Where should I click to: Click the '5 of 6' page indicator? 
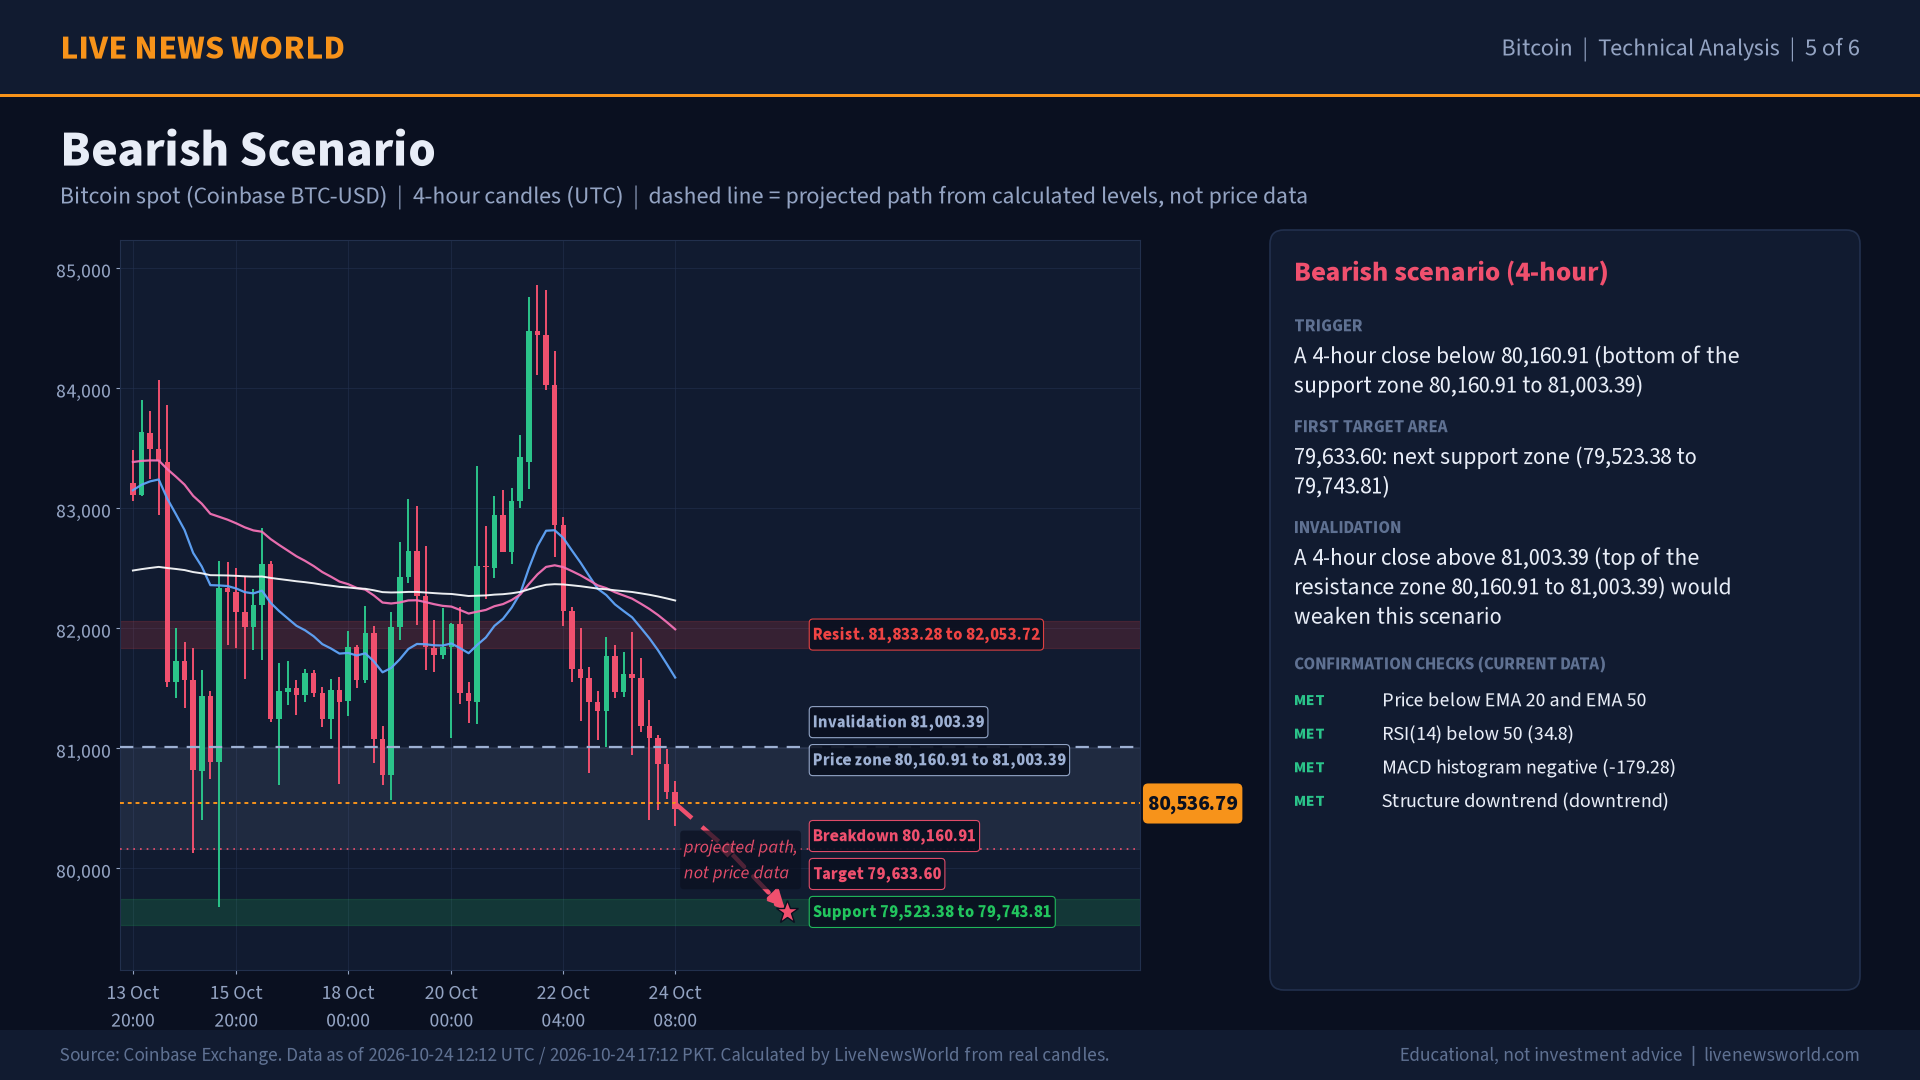(1832, 48)
